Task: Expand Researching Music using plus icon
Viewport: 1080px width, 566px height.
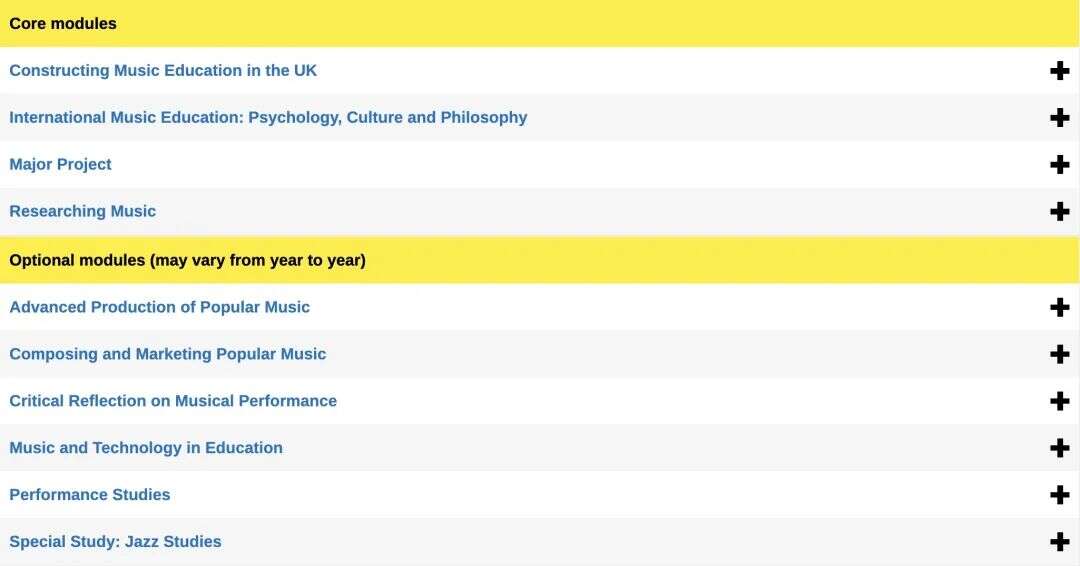Action: tap(1059, 212)
